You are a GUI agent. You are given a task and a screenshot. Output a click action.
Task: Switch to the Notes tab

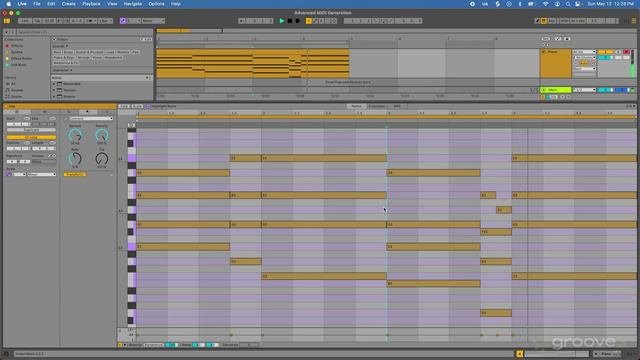click(356, 106)
